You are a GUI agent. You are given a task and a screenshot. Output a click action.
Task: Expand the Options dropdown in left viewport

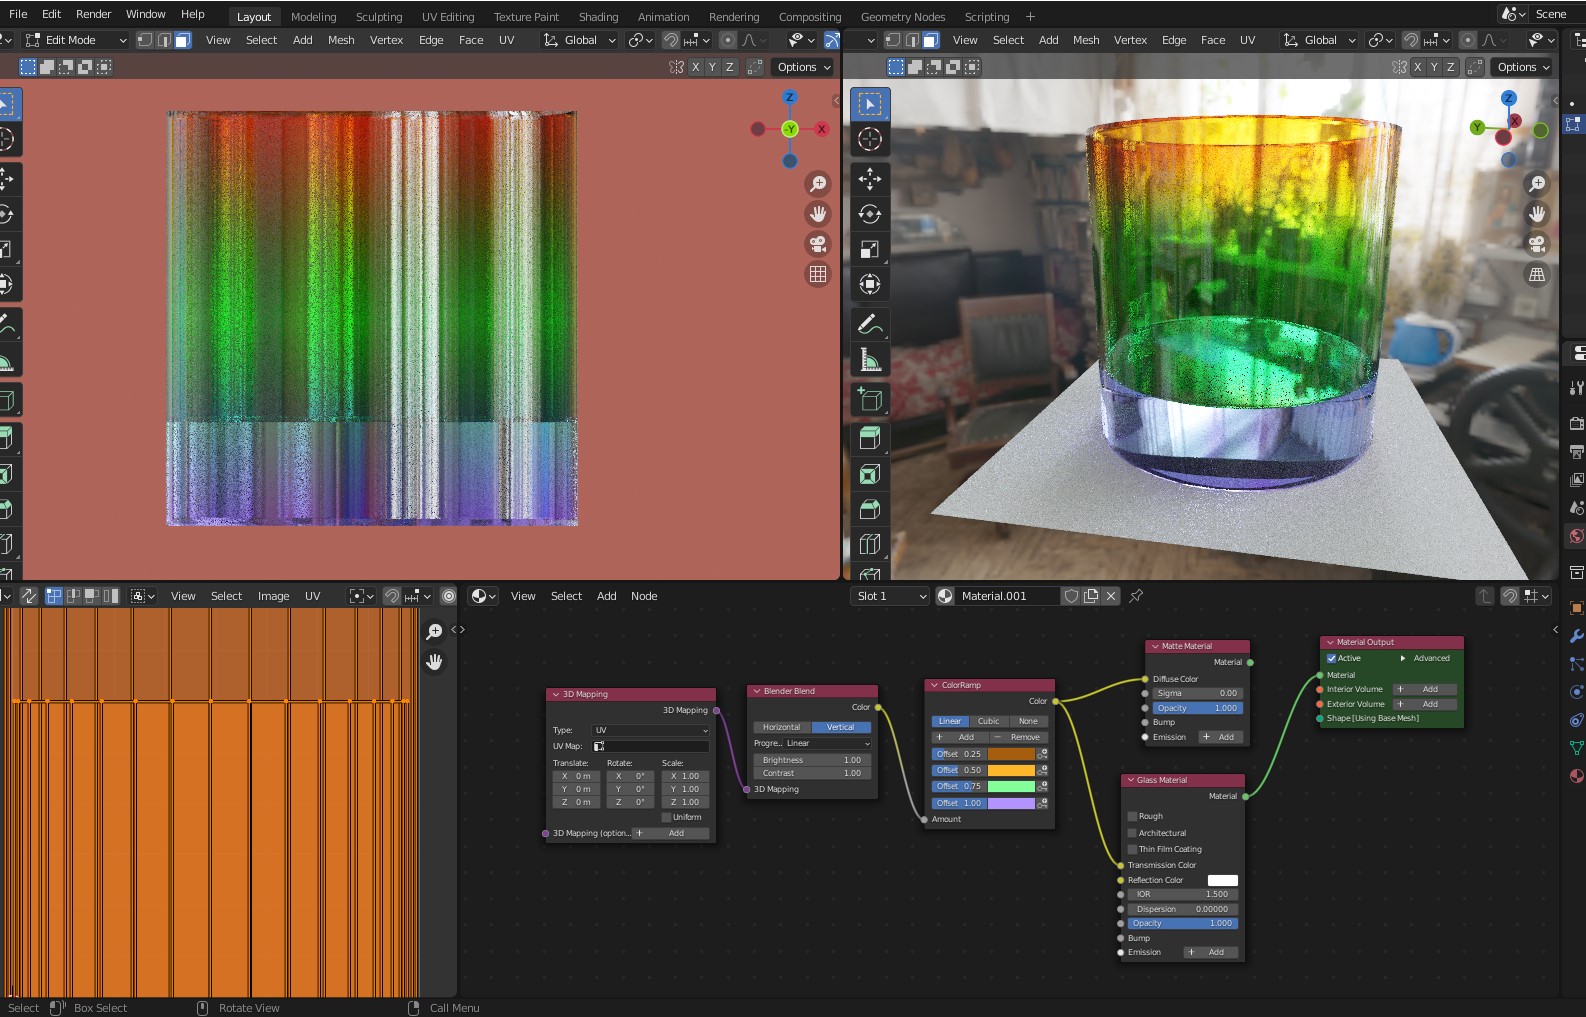803,67
